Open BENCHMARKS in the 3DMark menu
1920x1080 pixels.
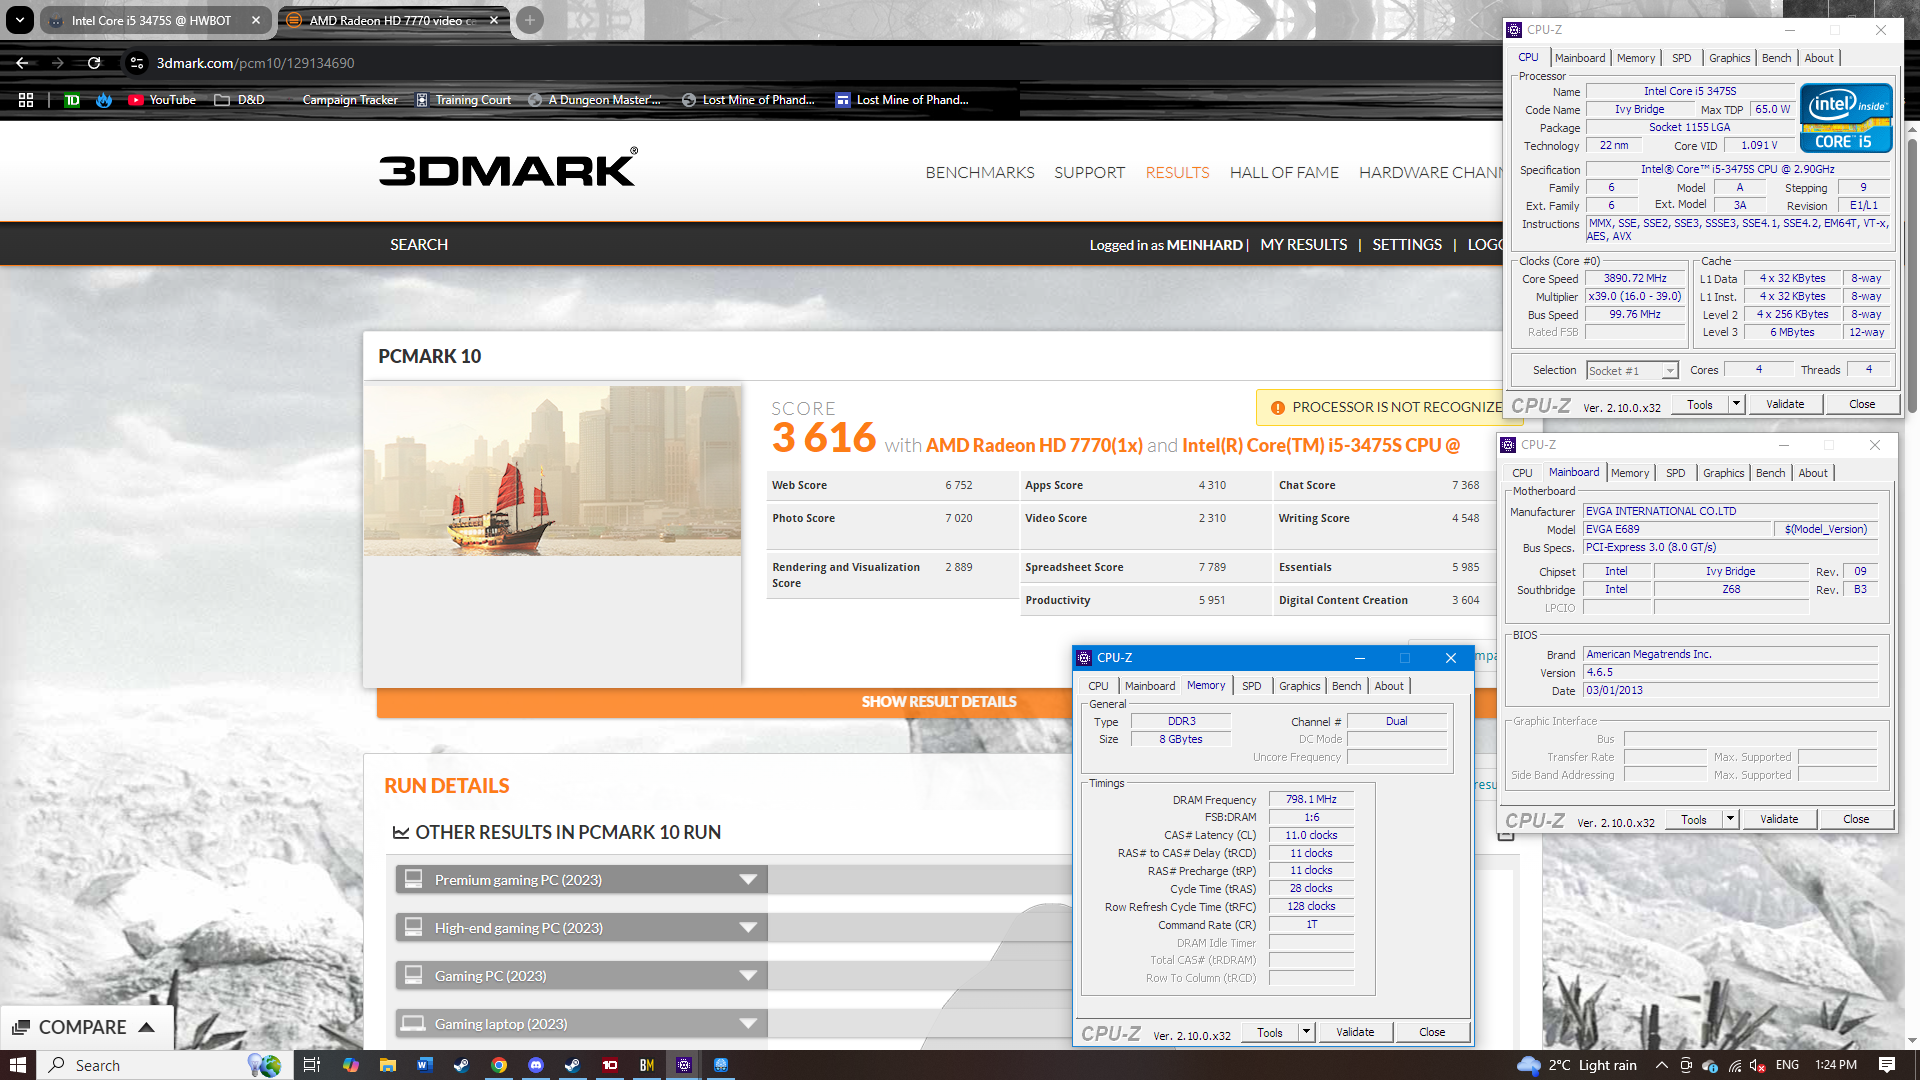[980, 173]
